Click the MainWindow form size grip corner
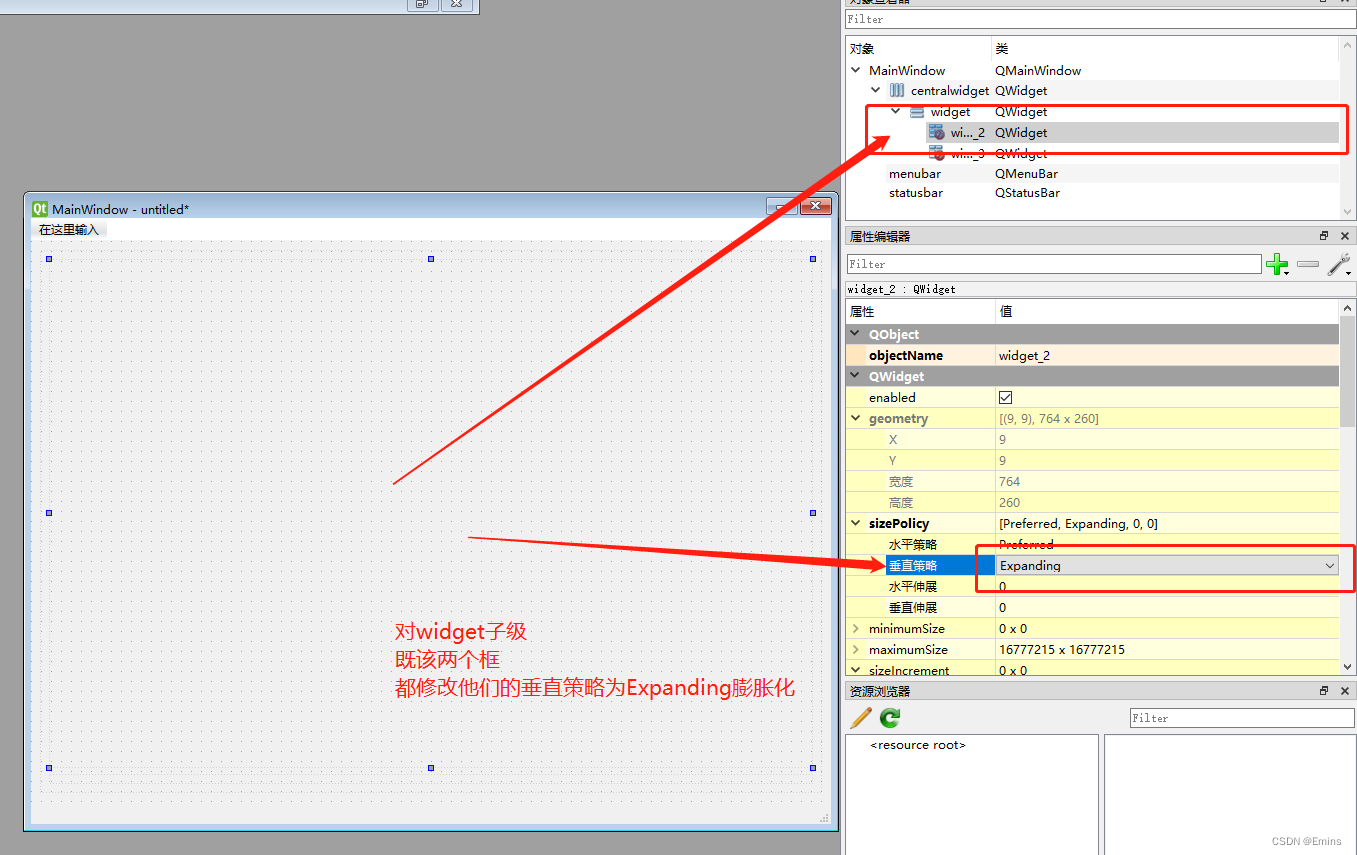This screenshot has height=855, width=1357. pos(825,818)
